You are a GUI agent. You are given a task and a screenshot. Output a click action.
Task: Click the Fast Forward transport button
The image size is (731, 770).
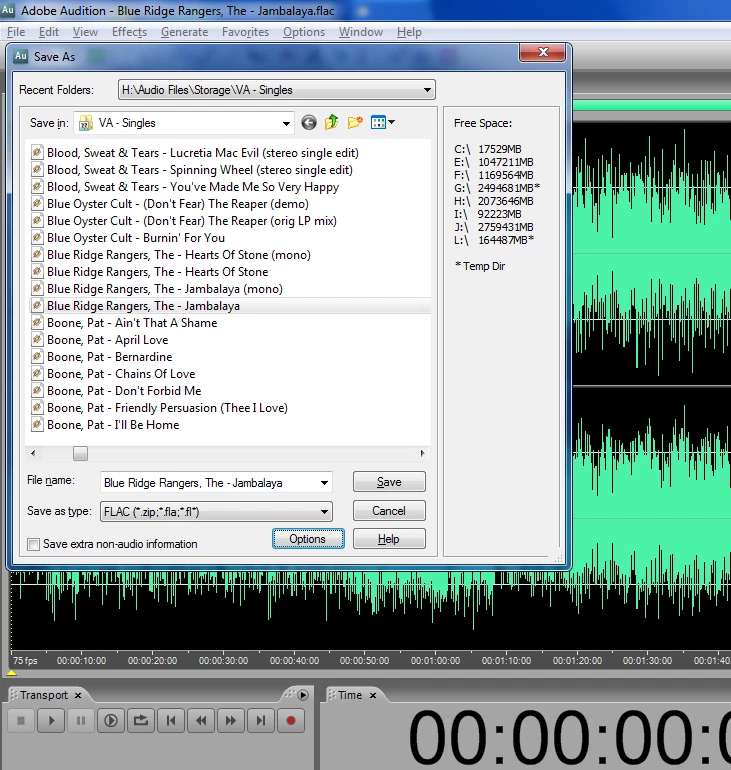pyautogui.click(x=231, y=720)
